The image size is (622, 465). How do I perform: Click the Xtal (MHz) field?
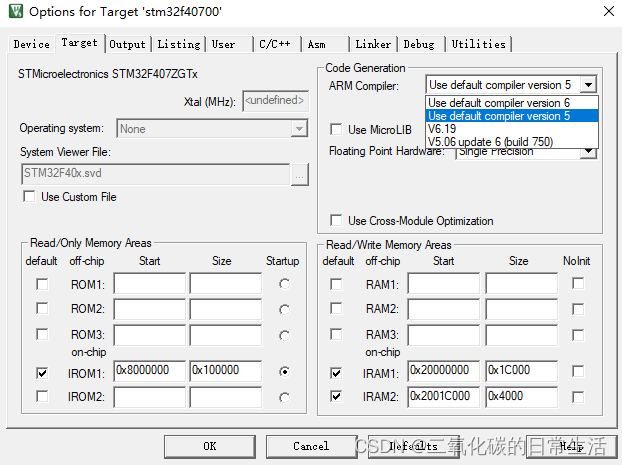click(x=275, y=100)
